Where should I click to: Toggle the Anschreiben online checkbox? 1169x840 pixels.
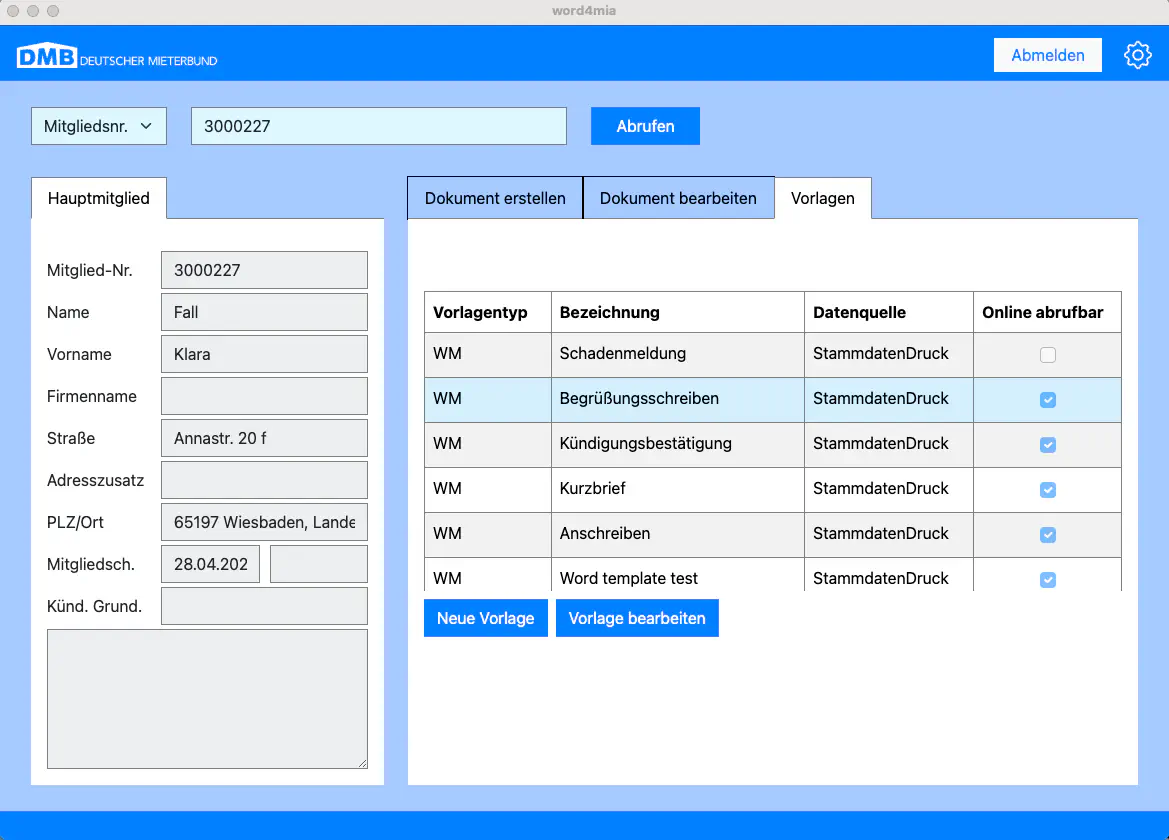(x=1047, y=535)
